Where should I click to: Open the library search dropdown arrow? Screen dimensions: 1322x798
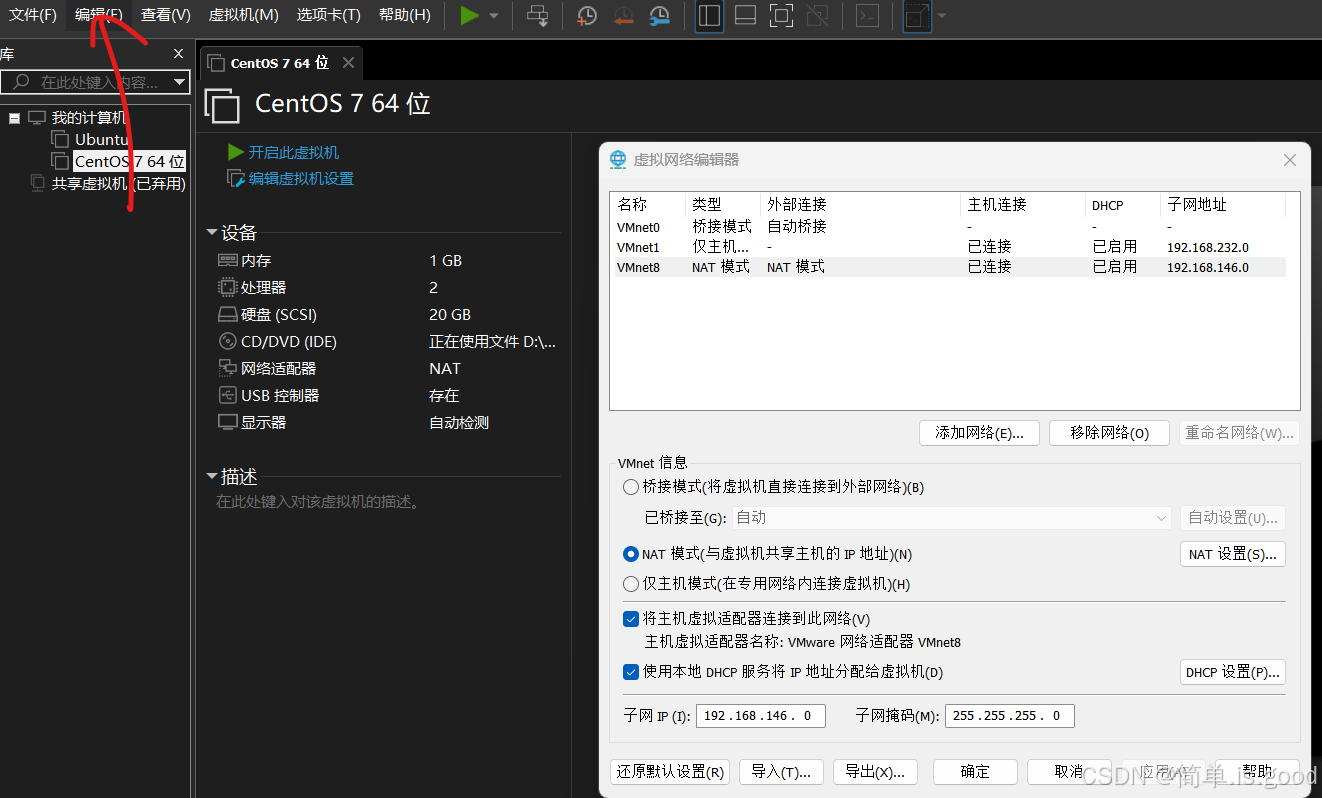coord(179,82)
